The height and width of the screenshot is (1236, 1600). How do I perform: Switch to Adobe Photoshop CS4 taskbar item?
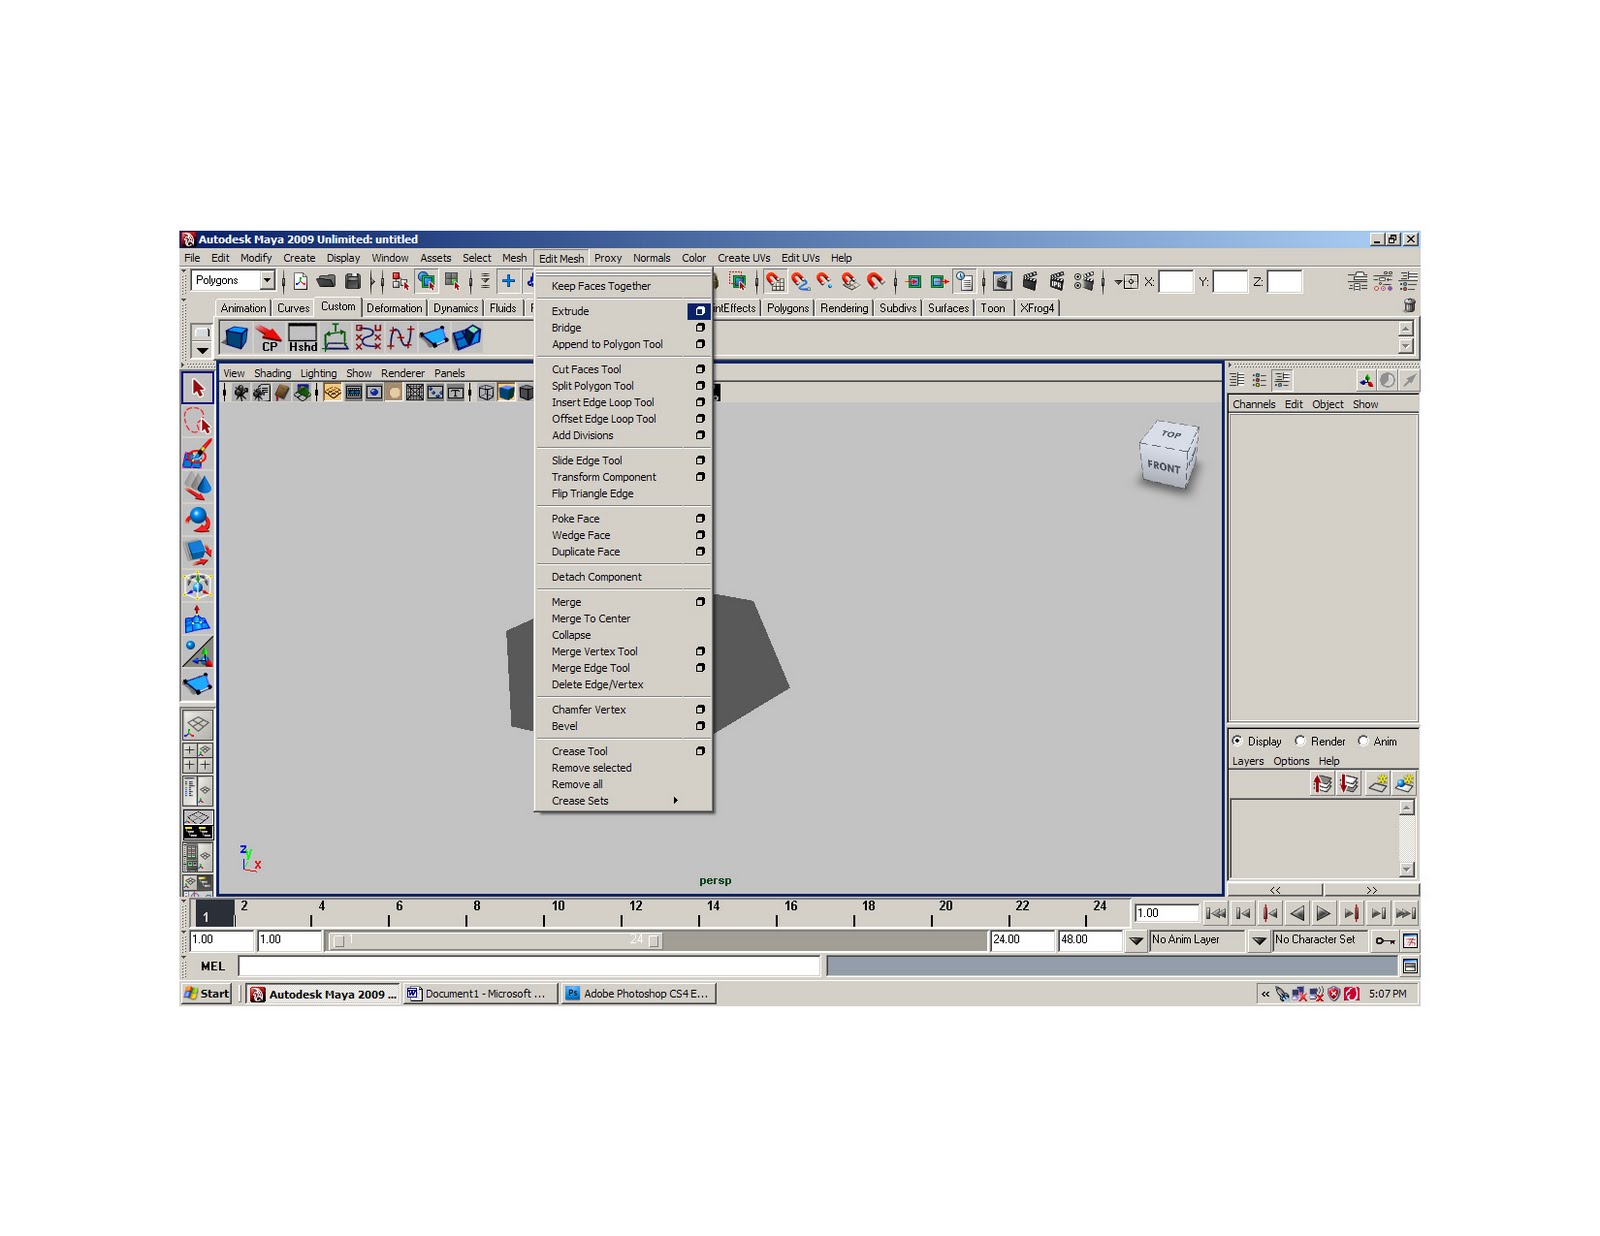(639, 993)
